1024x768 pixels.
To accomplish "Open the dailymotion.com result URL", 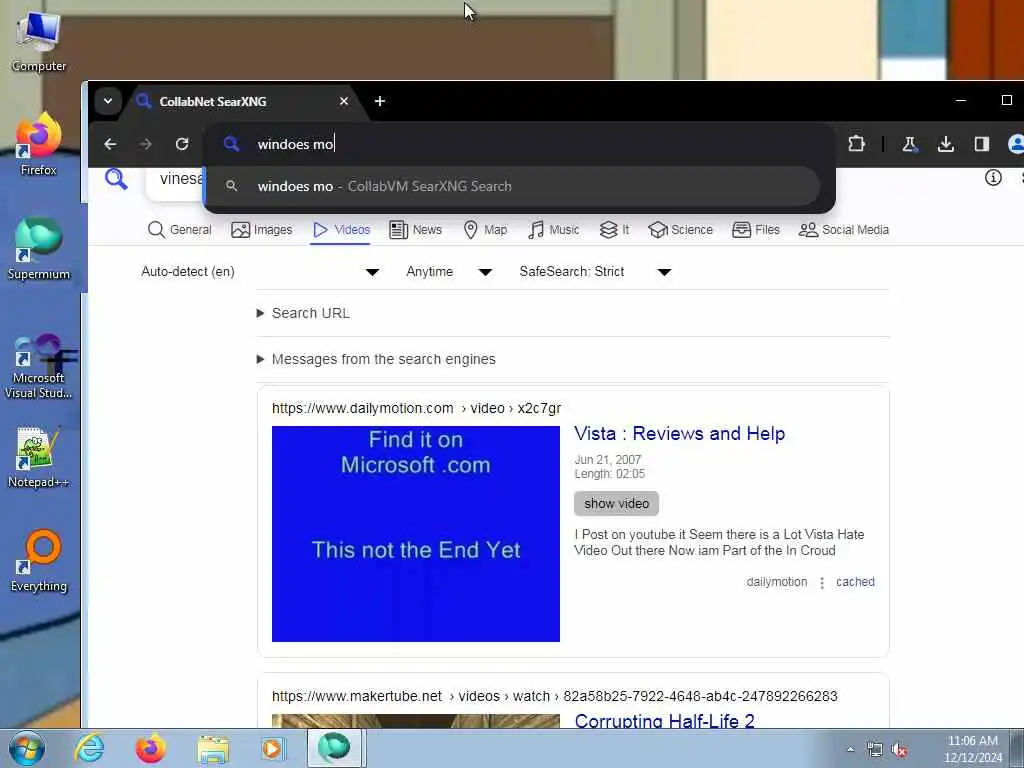I will pos(417,408).
